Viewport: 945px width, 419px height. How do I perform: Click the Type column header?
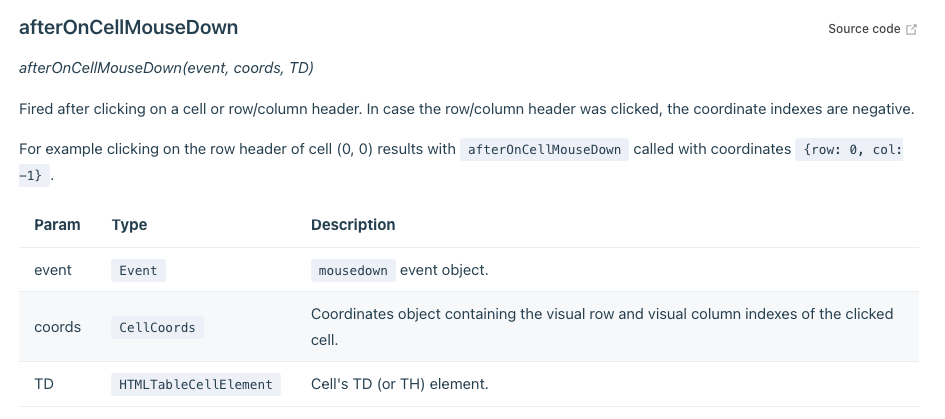tap(130, 225)
